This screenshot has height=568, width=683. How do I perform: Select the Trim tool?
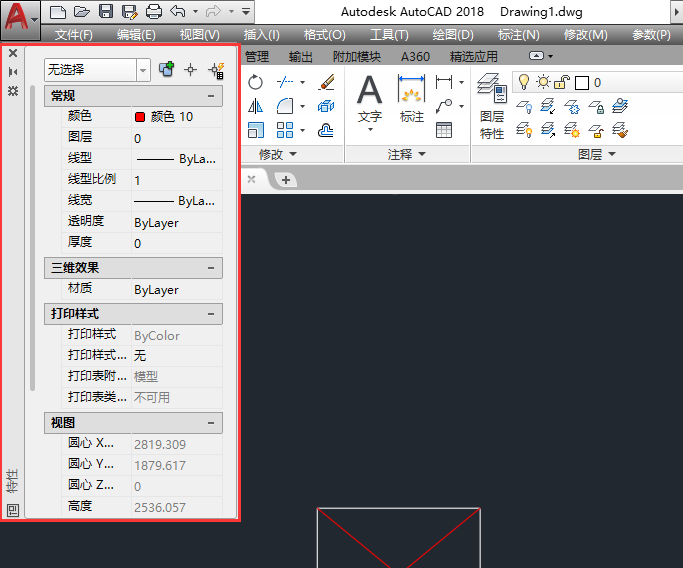click(x=285, y=82)
